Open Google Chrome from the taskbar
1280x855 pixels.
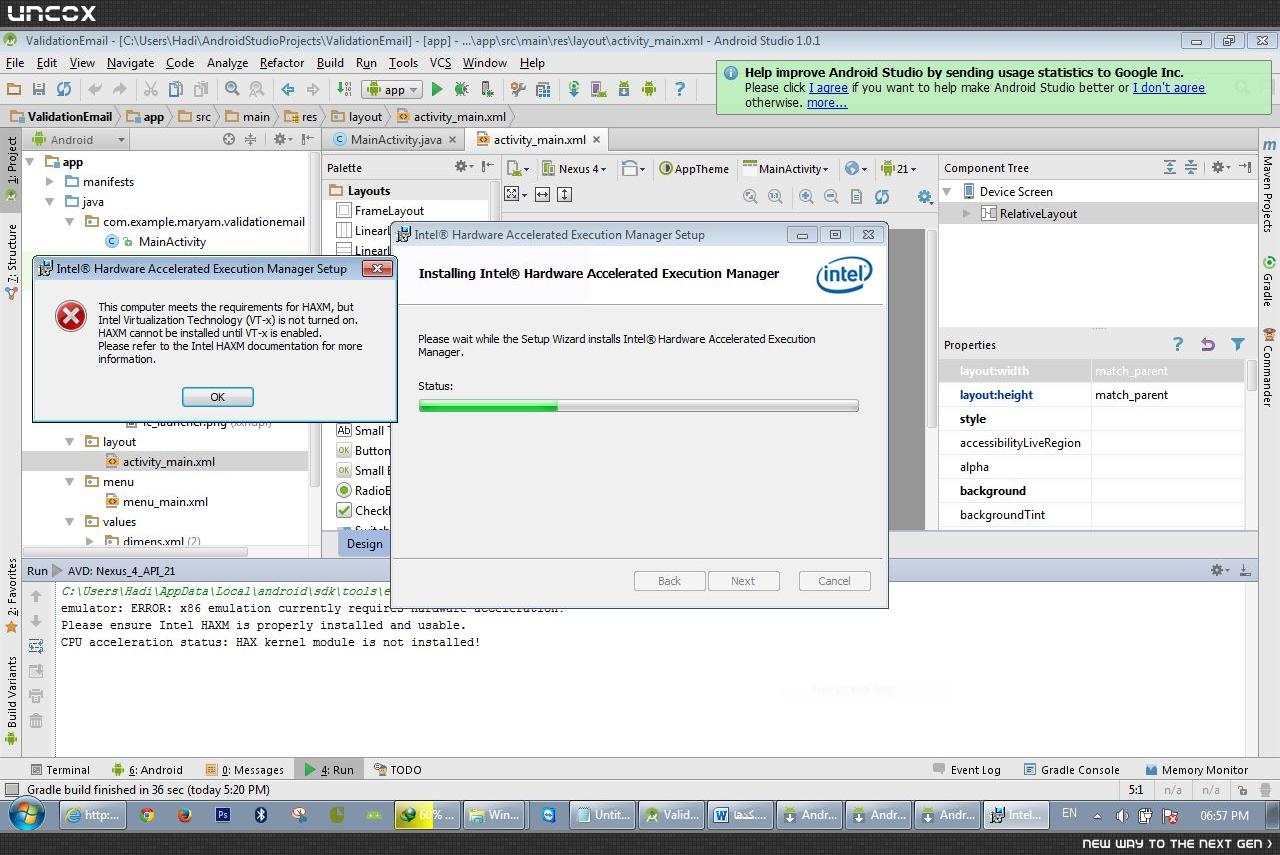(147, 815)
